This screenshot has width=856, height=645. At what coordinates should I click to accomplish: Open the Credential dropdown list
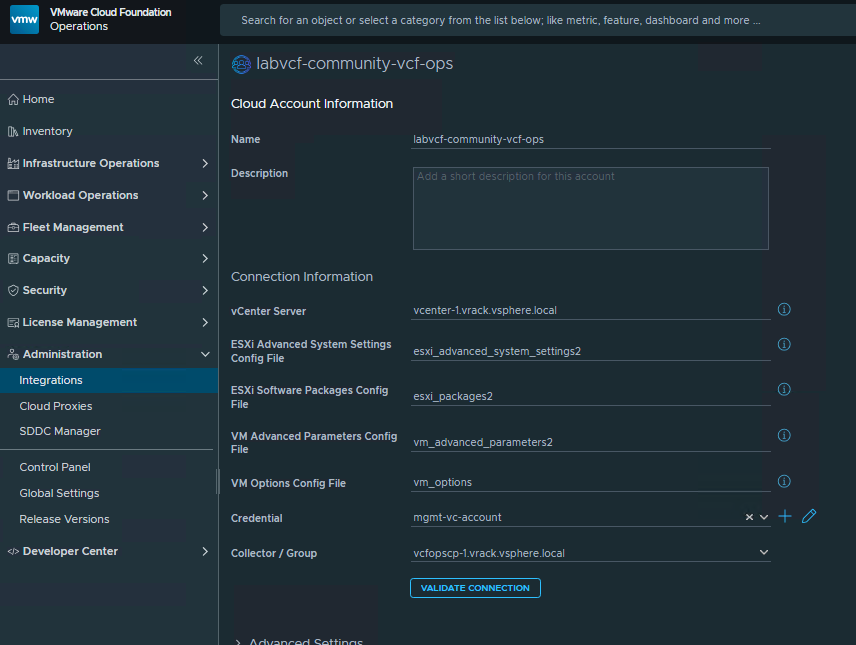764,517
